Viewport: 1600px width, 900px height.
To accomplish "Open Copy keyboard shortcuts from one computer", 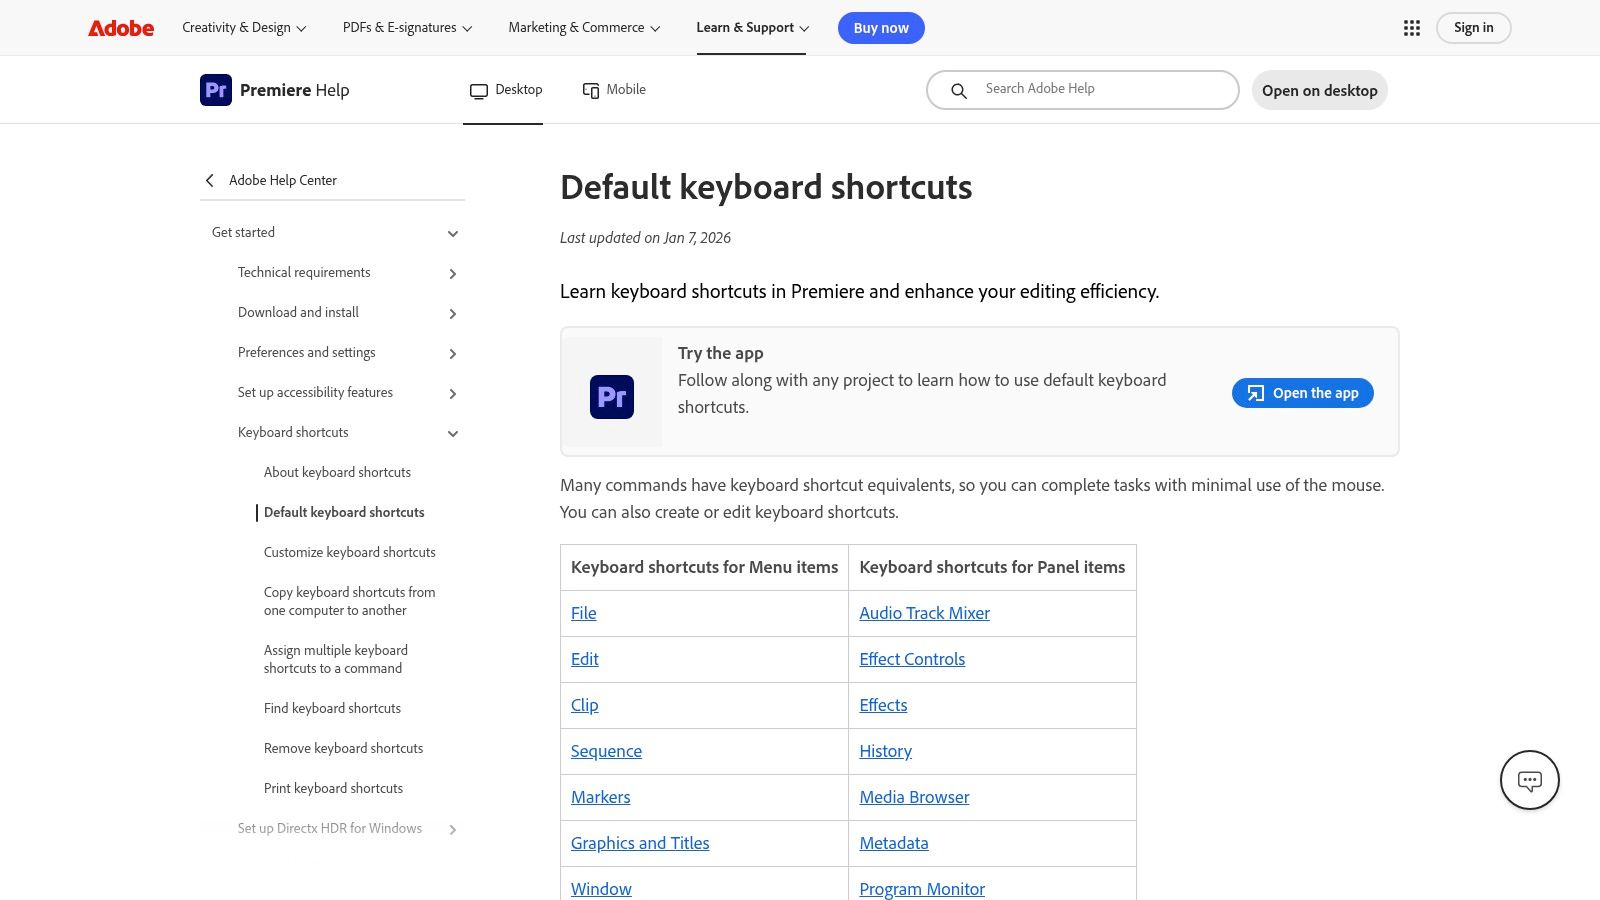I will (x=350, y=601).
